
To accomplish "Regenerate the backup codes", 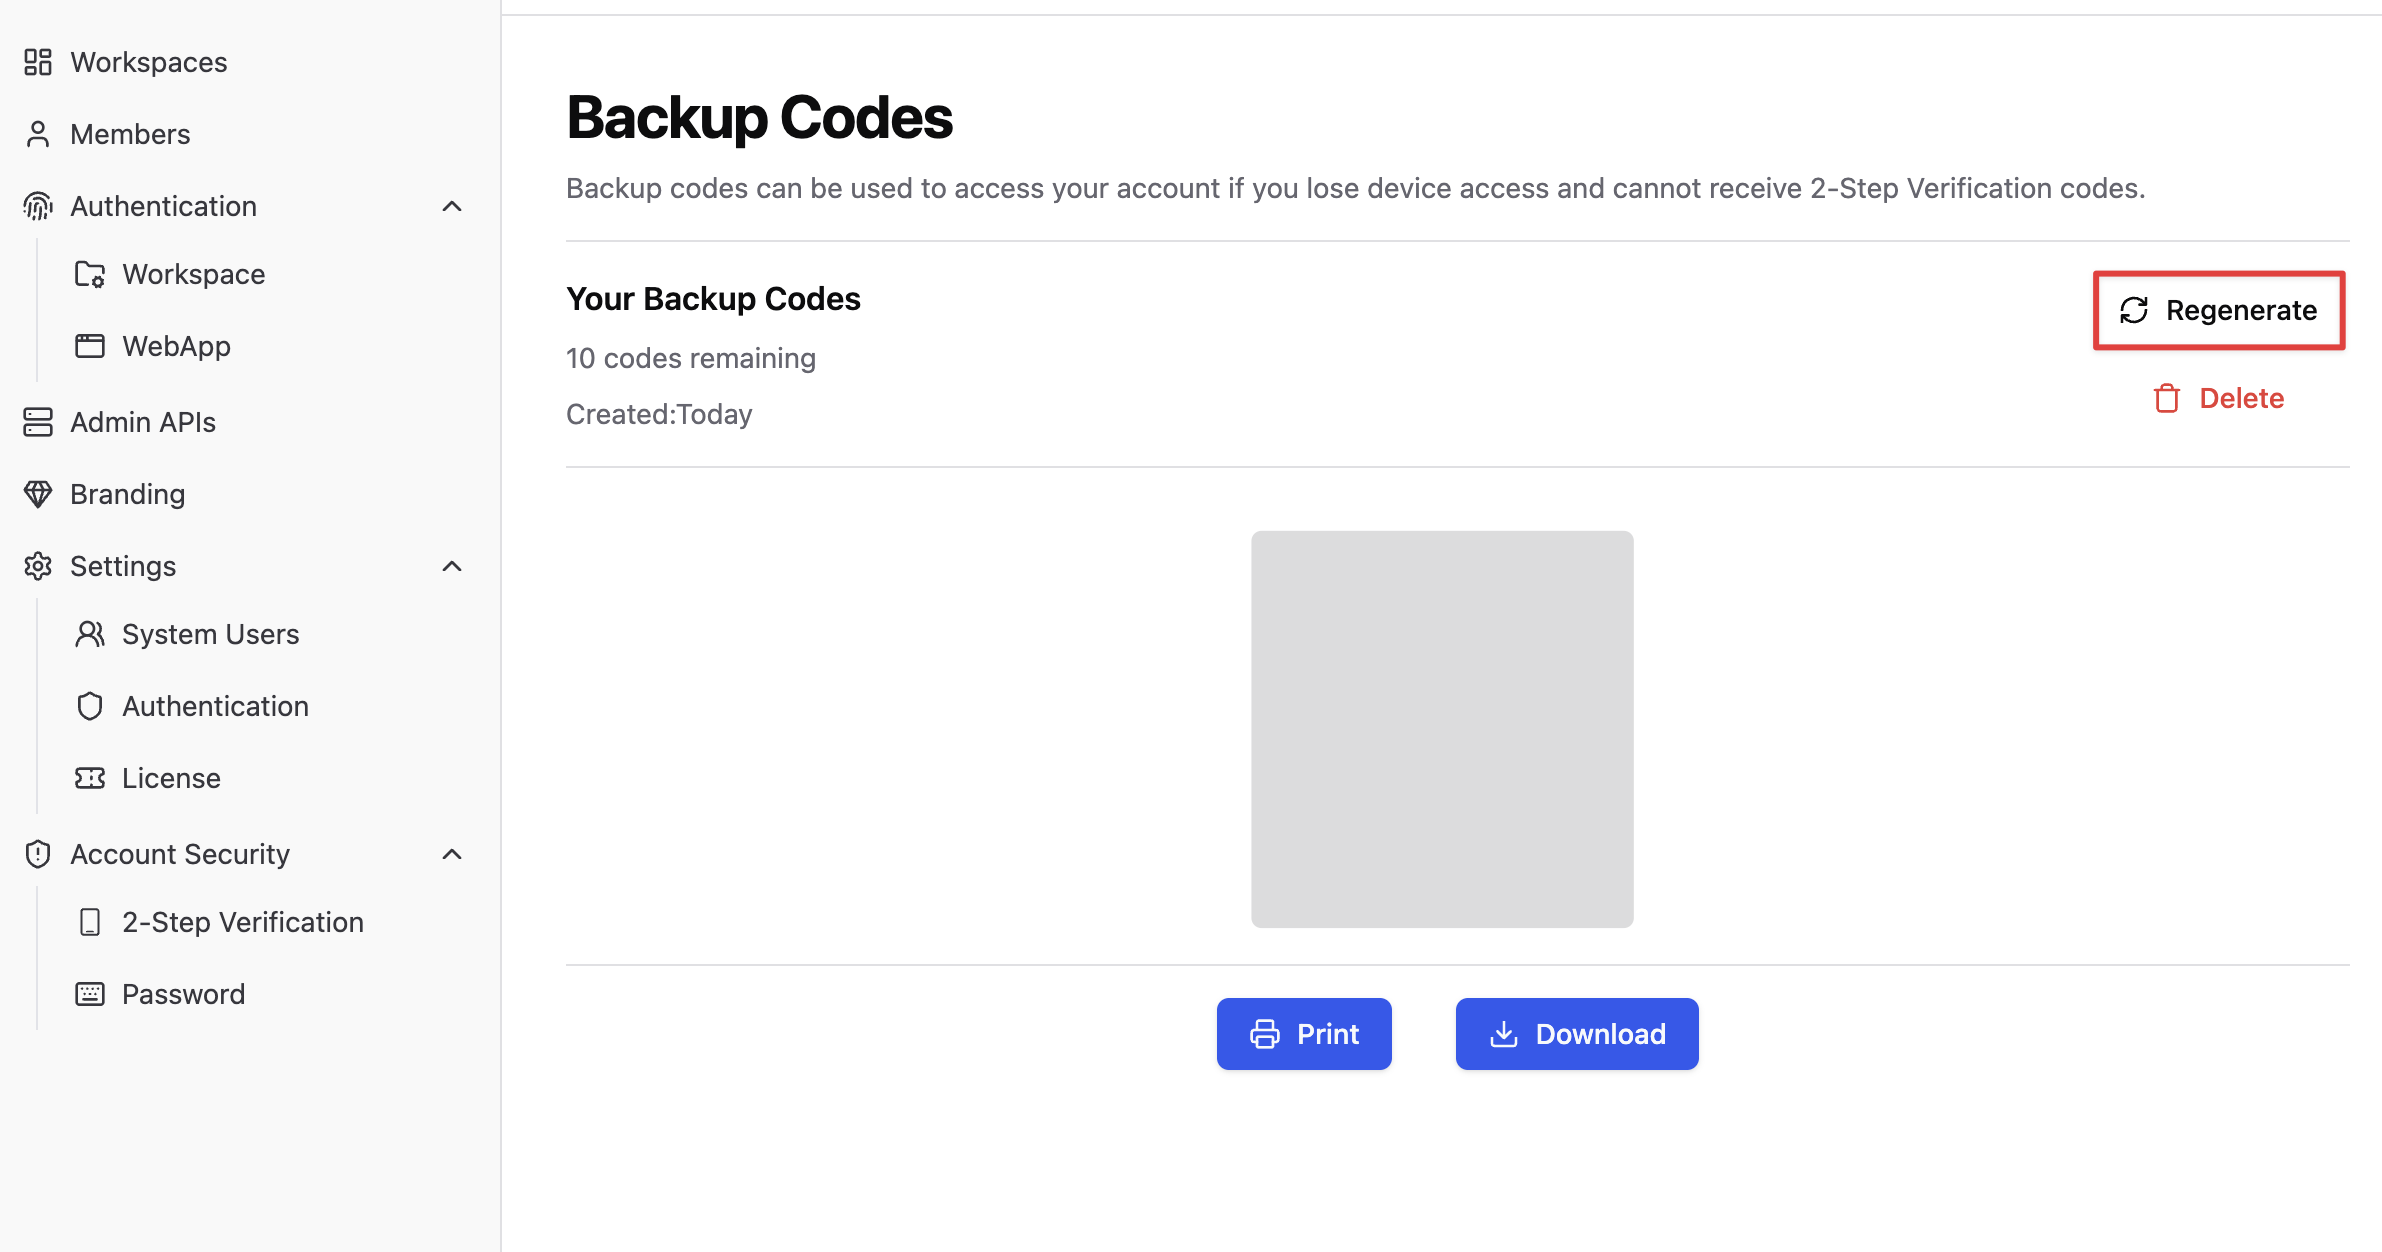I will 2219,310.
